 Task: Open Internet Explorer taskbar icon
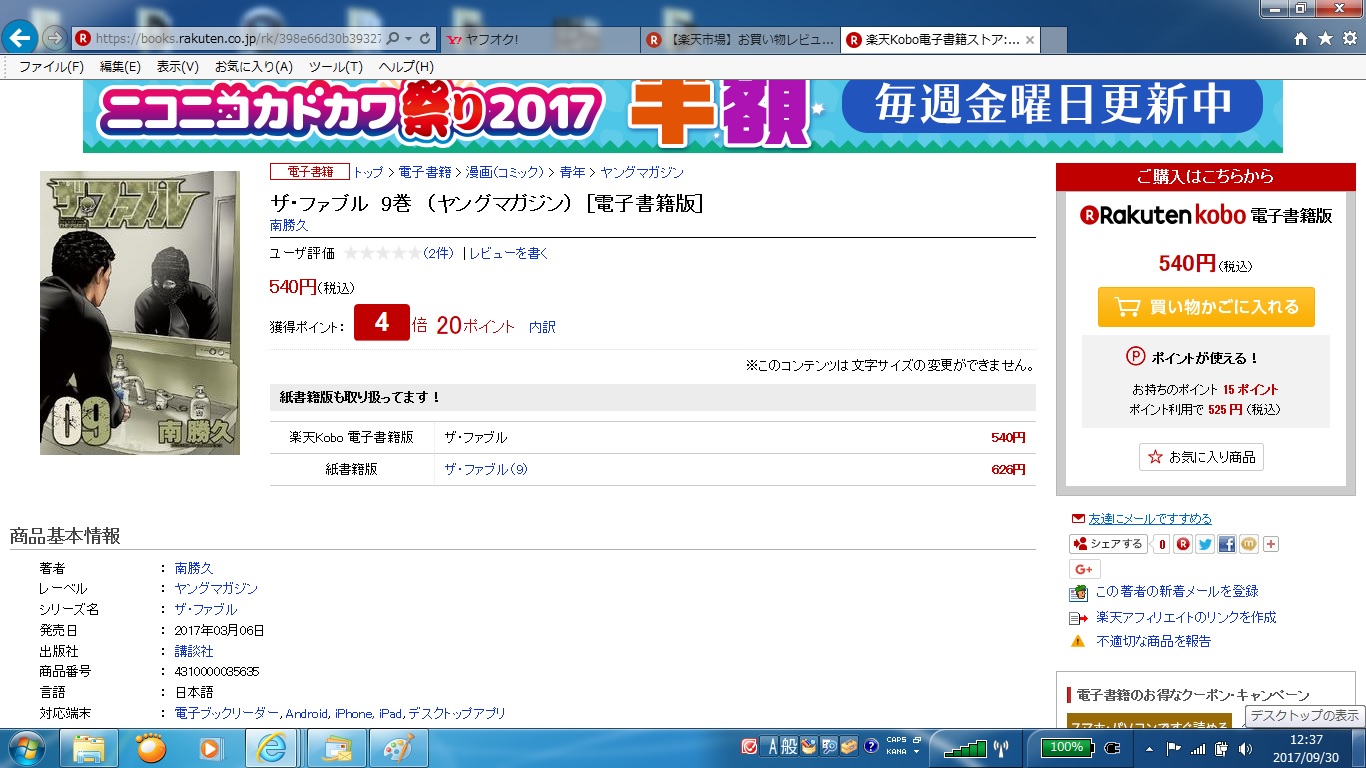(273, 748)
